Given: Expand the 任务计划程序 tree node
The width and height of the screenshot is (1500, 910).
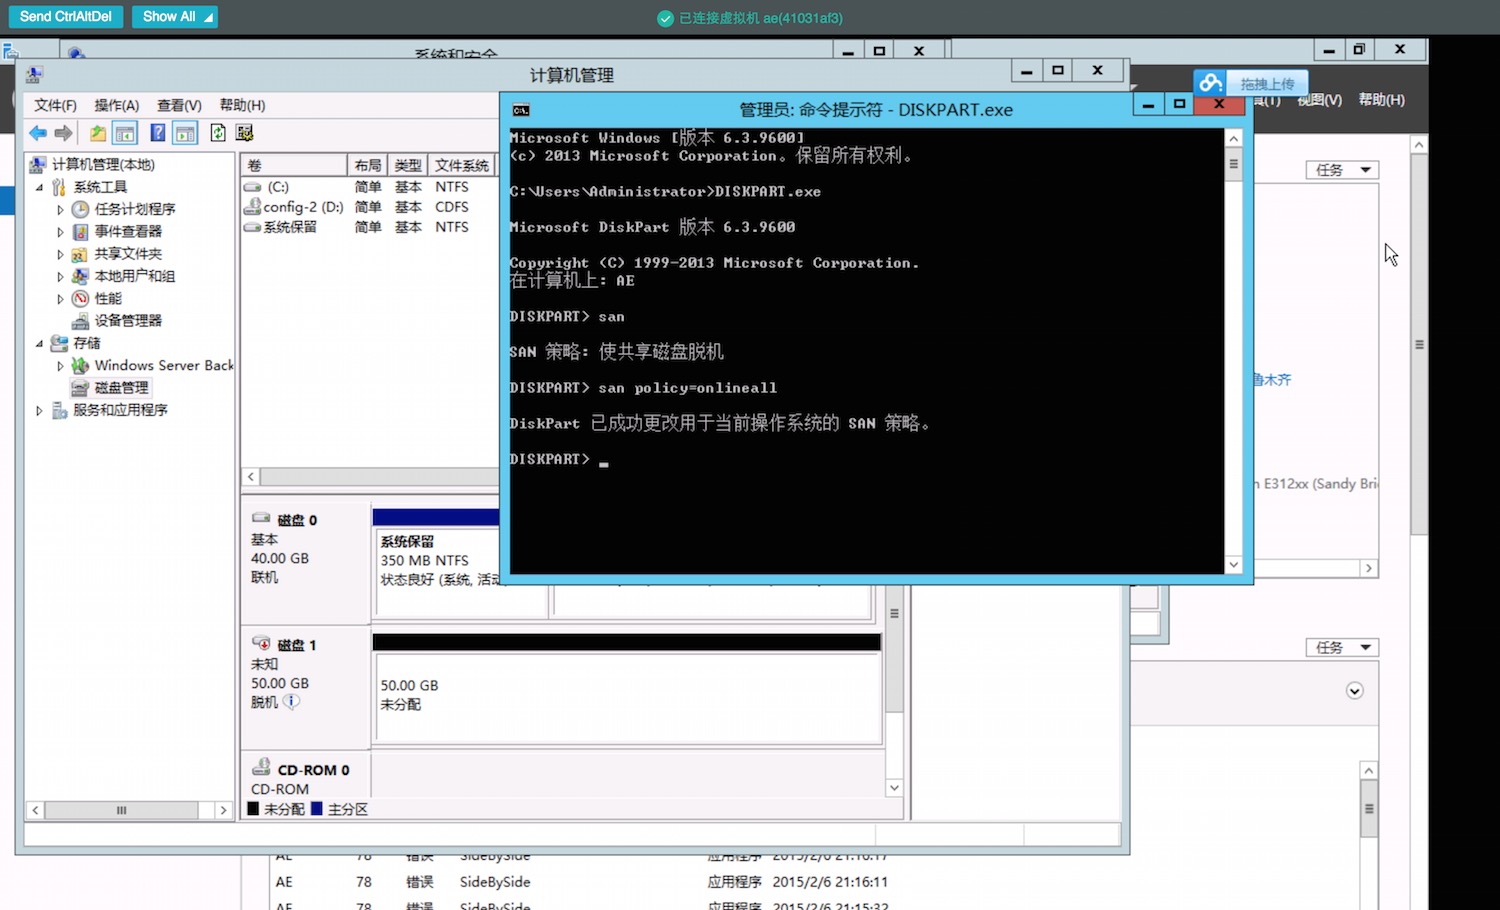Looking at the screenshot, I should (60, 210).
